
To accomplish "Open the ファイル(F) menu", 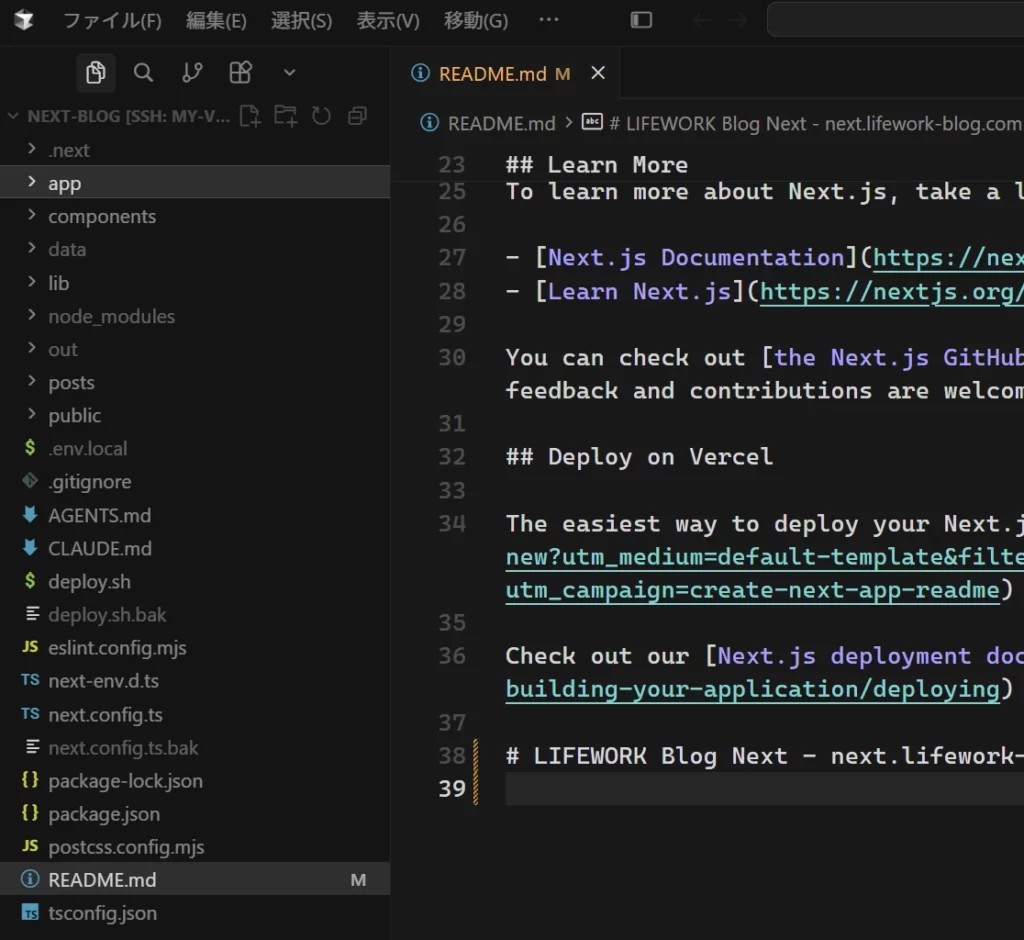I will (112, 21).
